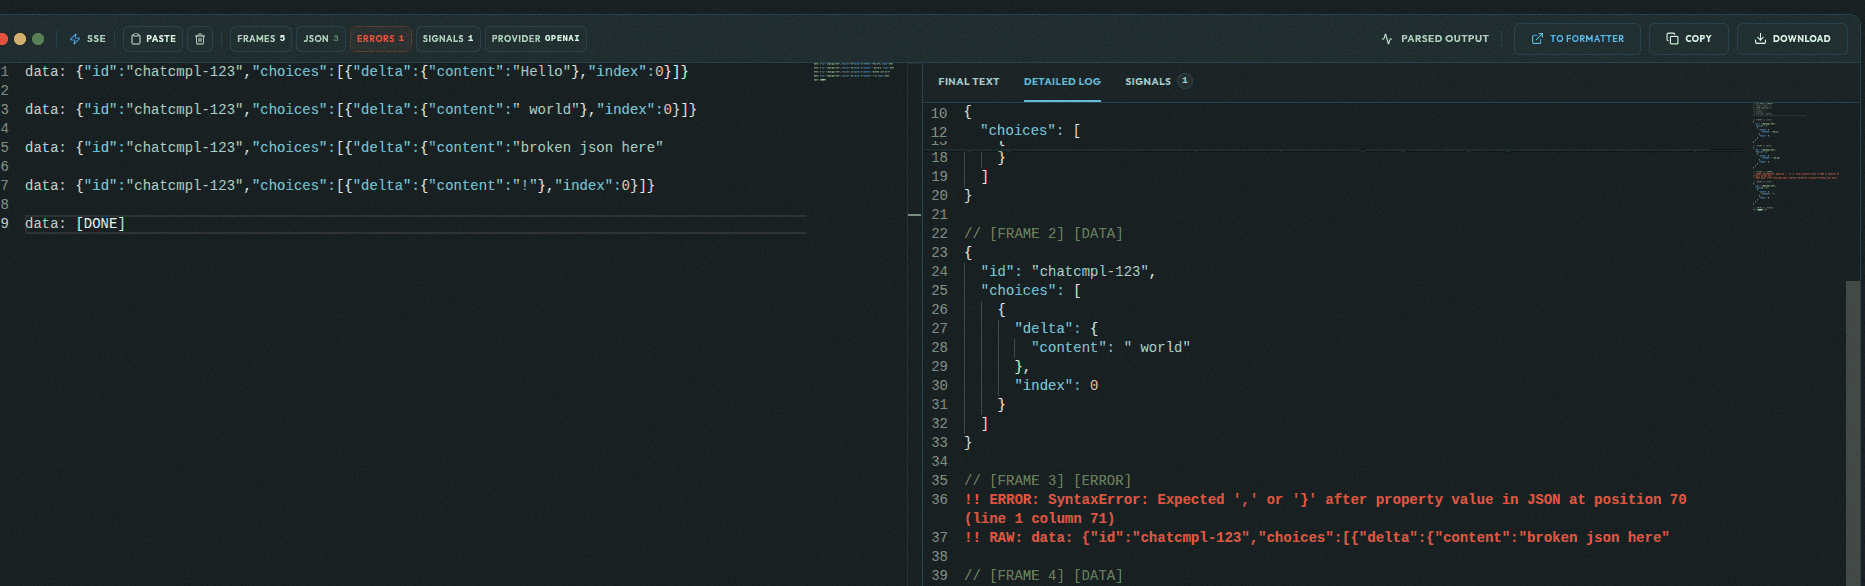Screen dimensions: 1865x586
Task: Place cursor on the data: [DONE] line
Action: tap(75, 224)
